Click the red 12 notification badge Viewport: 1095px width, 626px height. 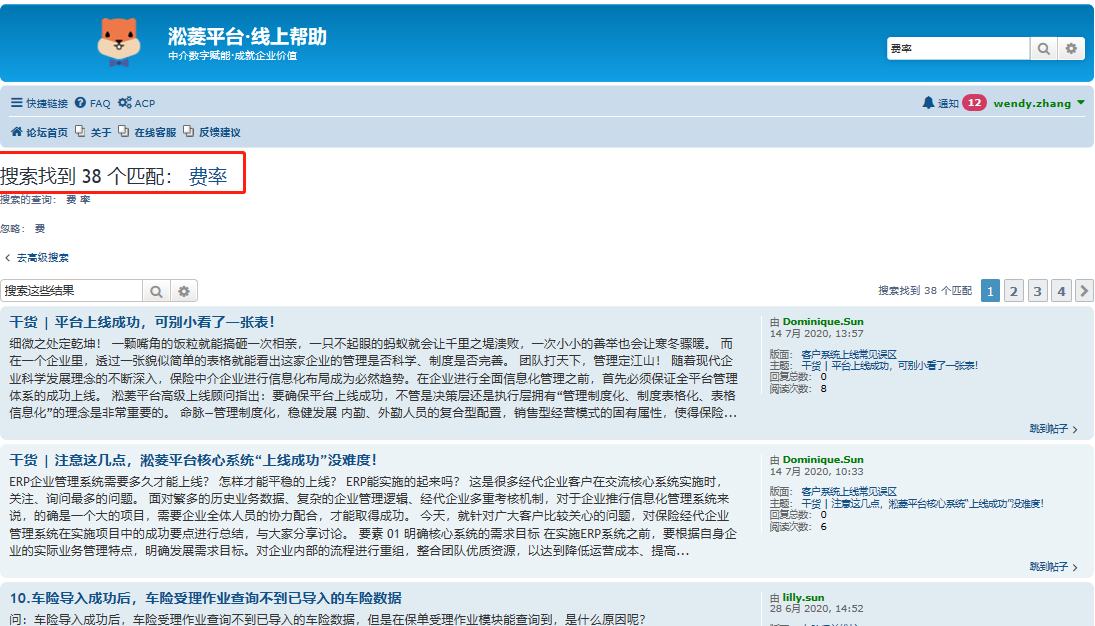[974, 103]
